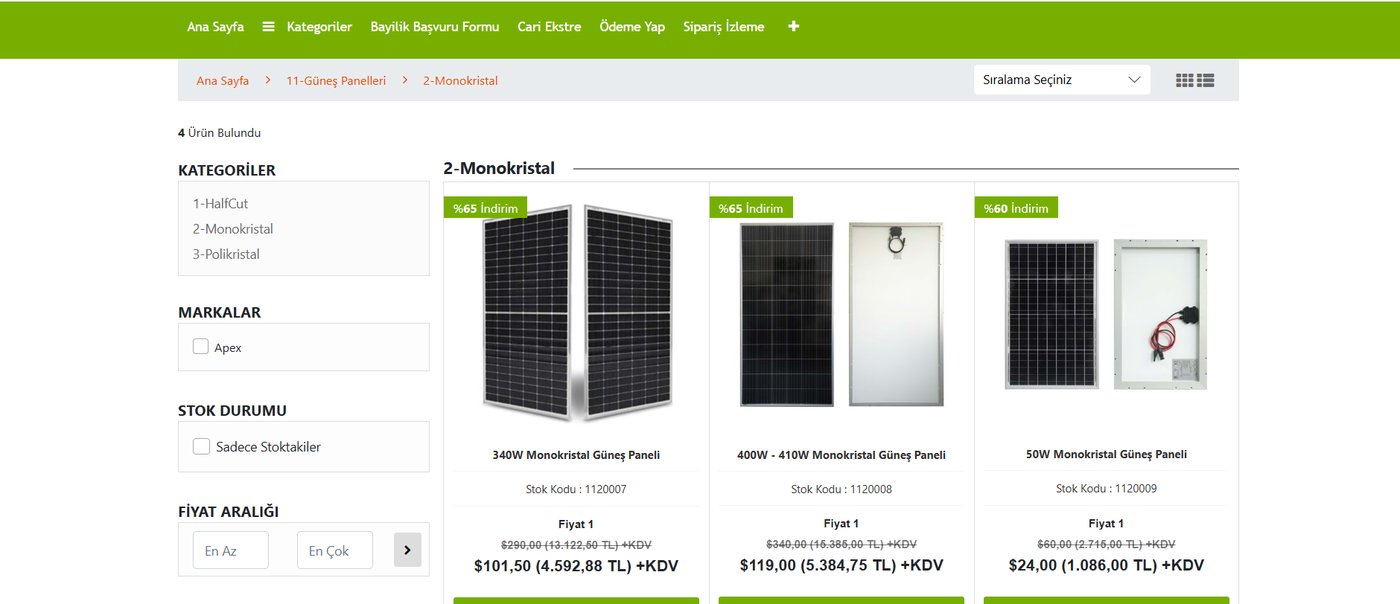The width and height of the screenshot is (1400, 604).
Task: Click 11-Güneş Panelleri breadcrumb link
Action: (x=336, y=80)
